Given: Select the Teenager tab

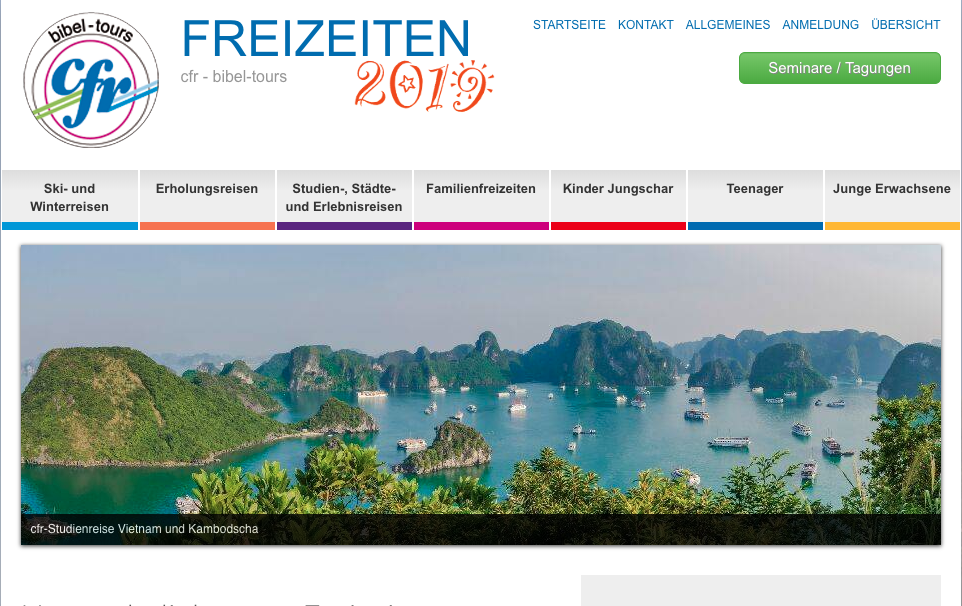Looking at the screenshot, I should click(755, 199).
